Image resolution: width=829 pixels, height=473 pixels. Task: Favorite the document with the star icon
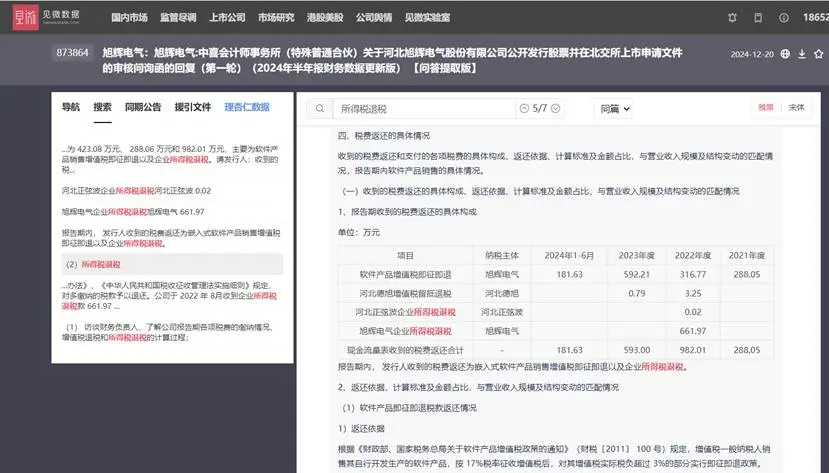click(x=819, y=54)
